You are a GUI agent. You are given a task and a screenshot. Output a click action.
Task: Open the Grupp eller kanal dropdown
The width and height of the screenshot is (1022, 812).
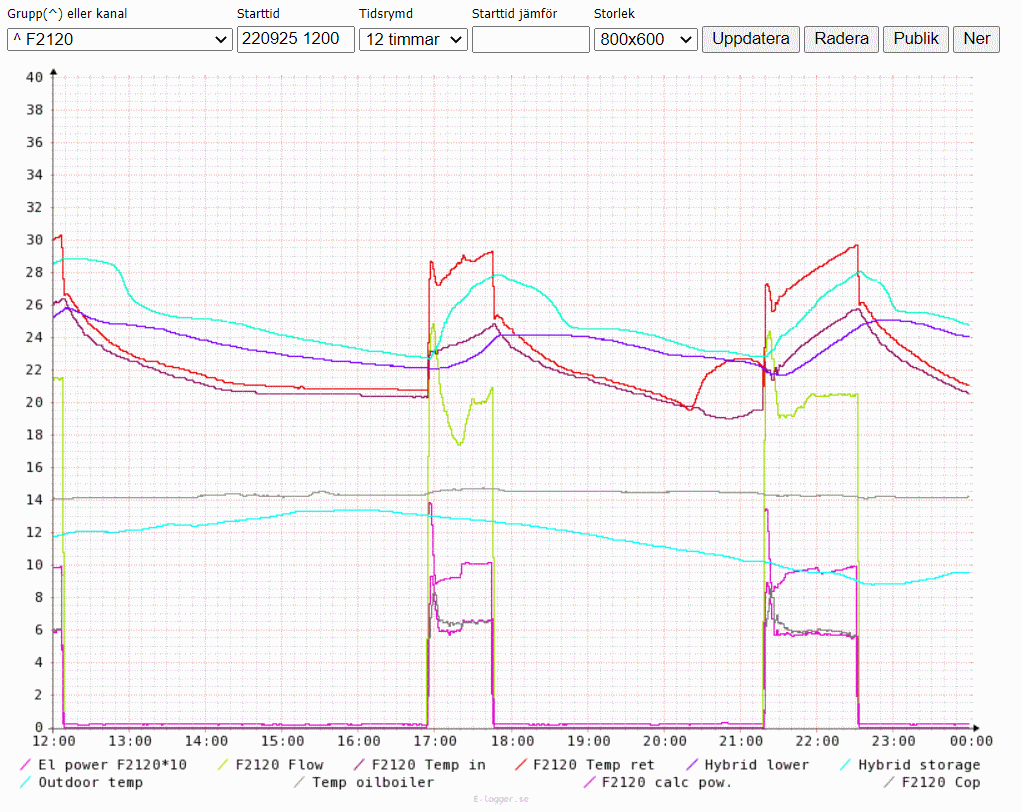pyautogui.click(x=119, y=39)
